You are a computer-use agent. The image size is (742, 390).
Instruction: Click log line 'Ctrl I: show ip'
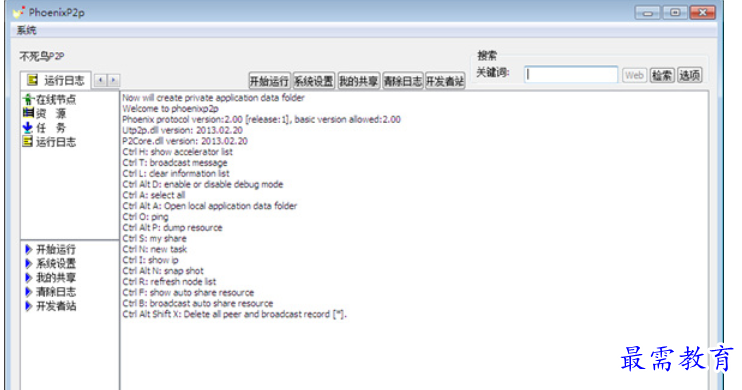pos(150,260)
